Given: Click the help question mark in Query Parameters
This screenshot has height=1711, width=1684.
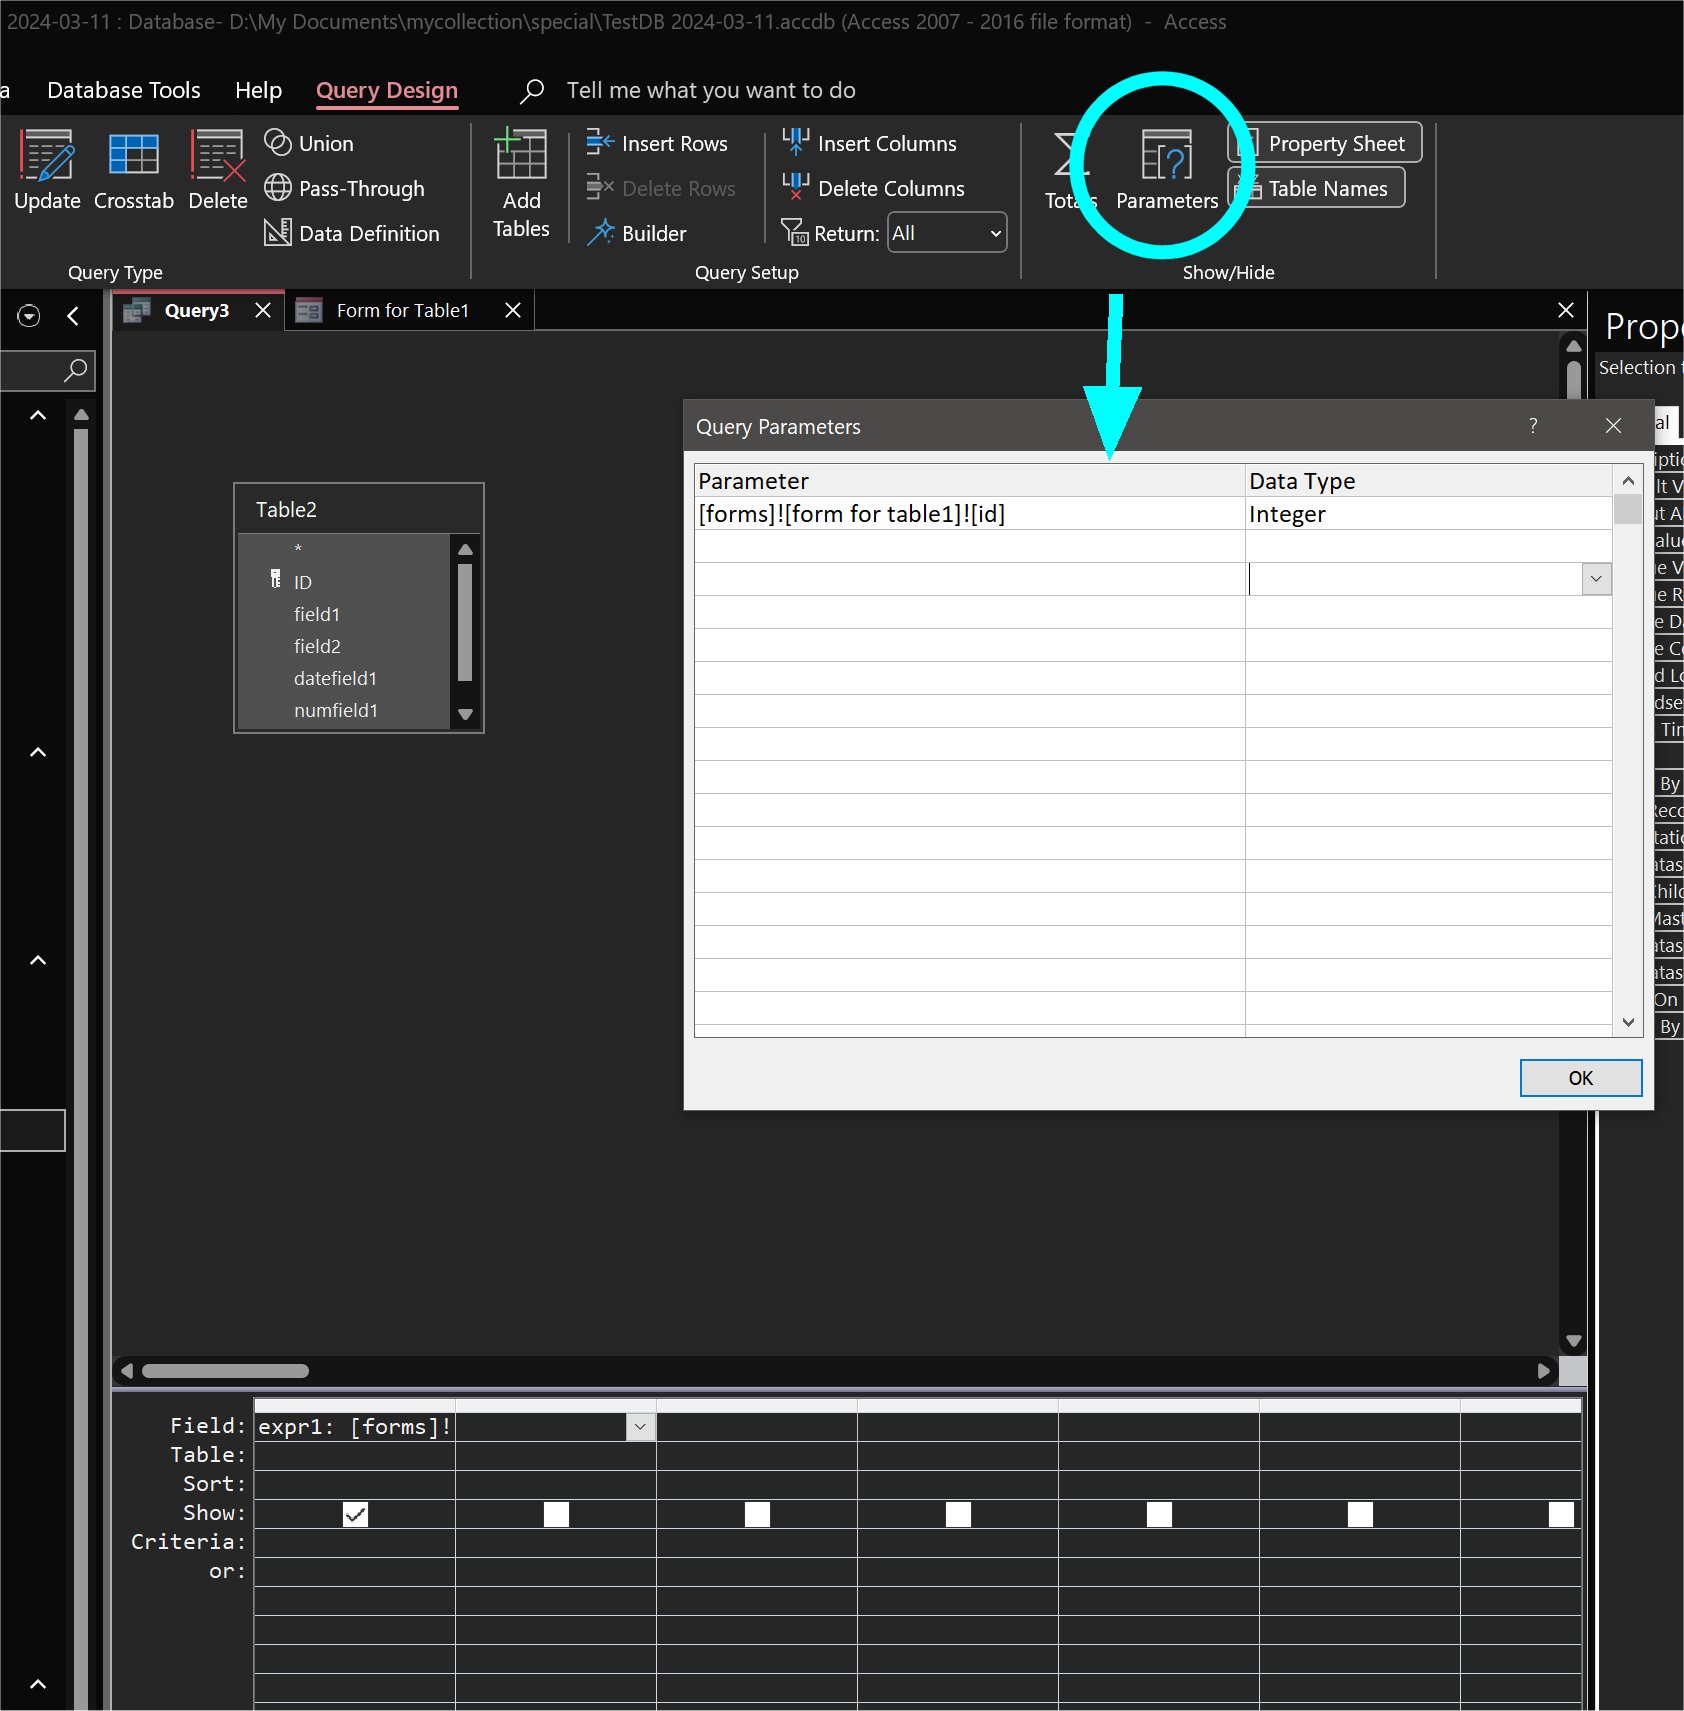Looking at the screenshot, I should pyautogui.click(x=1533, y=426).
